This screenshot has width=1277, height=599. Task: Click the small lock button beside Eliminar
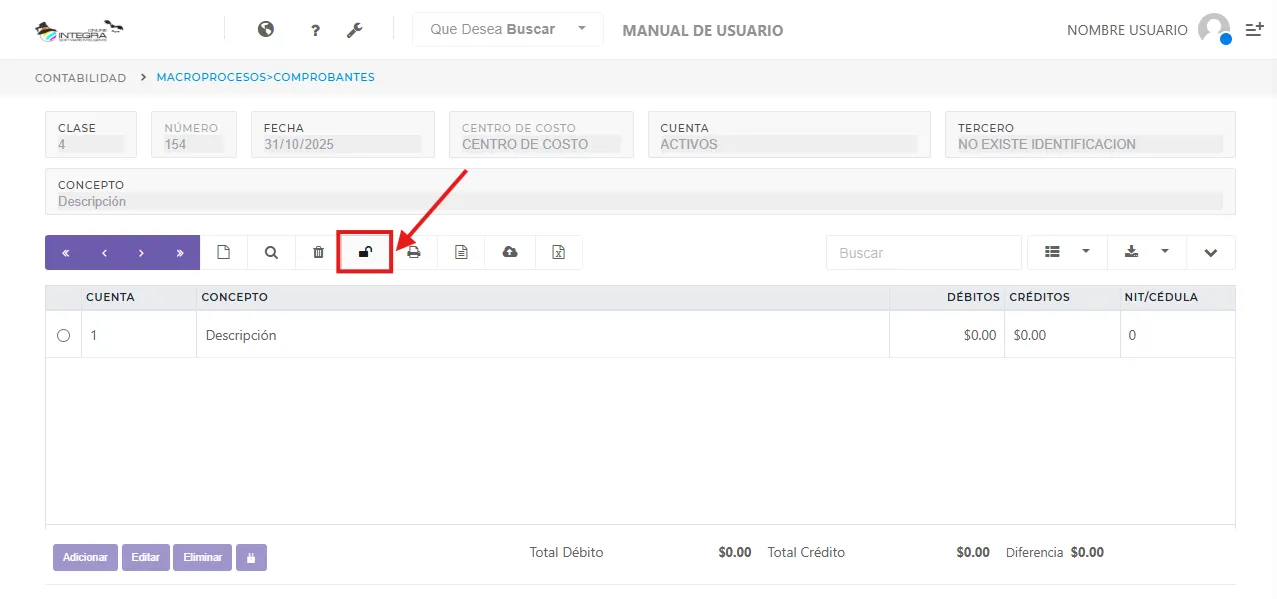(250, 557)
